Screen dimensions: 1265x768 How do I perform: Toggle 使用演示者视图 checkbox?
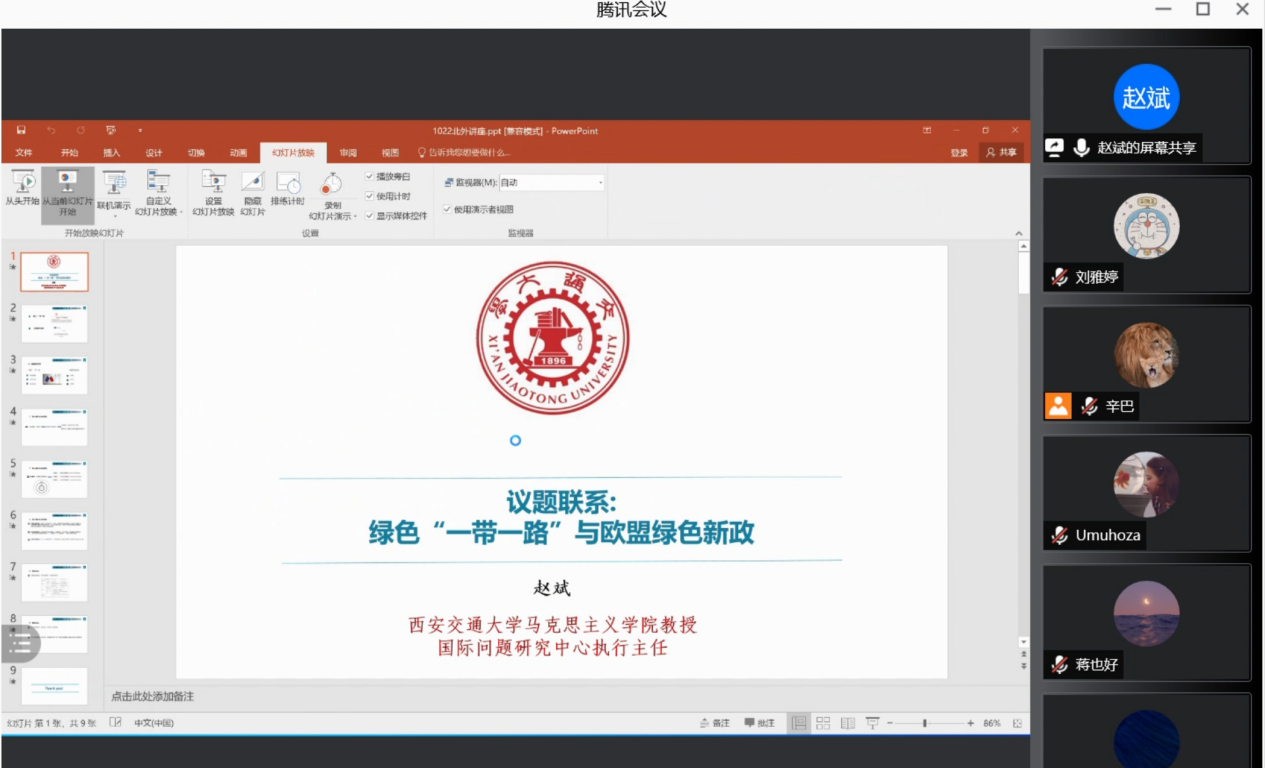point(447,210)
